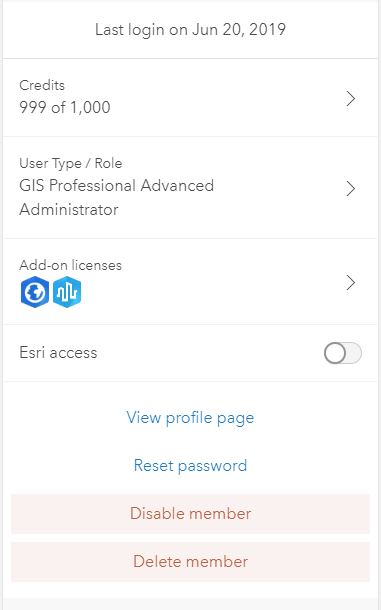Click the Delete member button
This screenshot has height=610, width=381.
pyautogui.click(x=190, y=562)
